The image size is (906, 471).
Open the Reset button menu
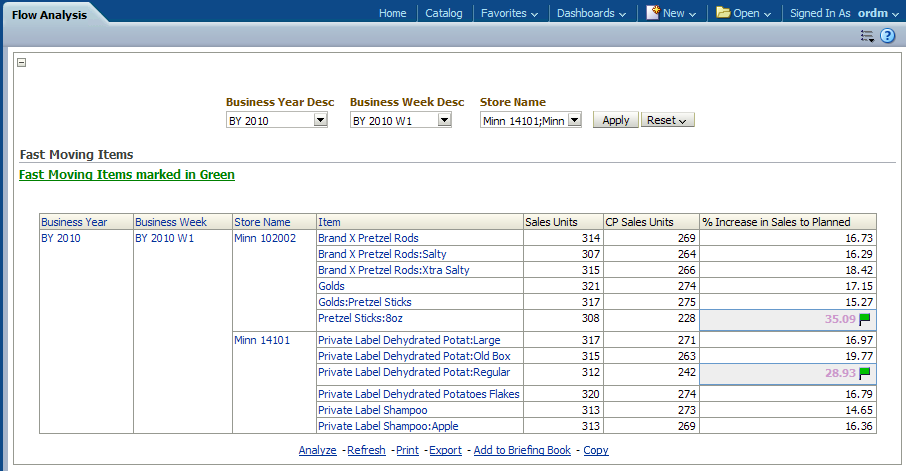point(667,120)
